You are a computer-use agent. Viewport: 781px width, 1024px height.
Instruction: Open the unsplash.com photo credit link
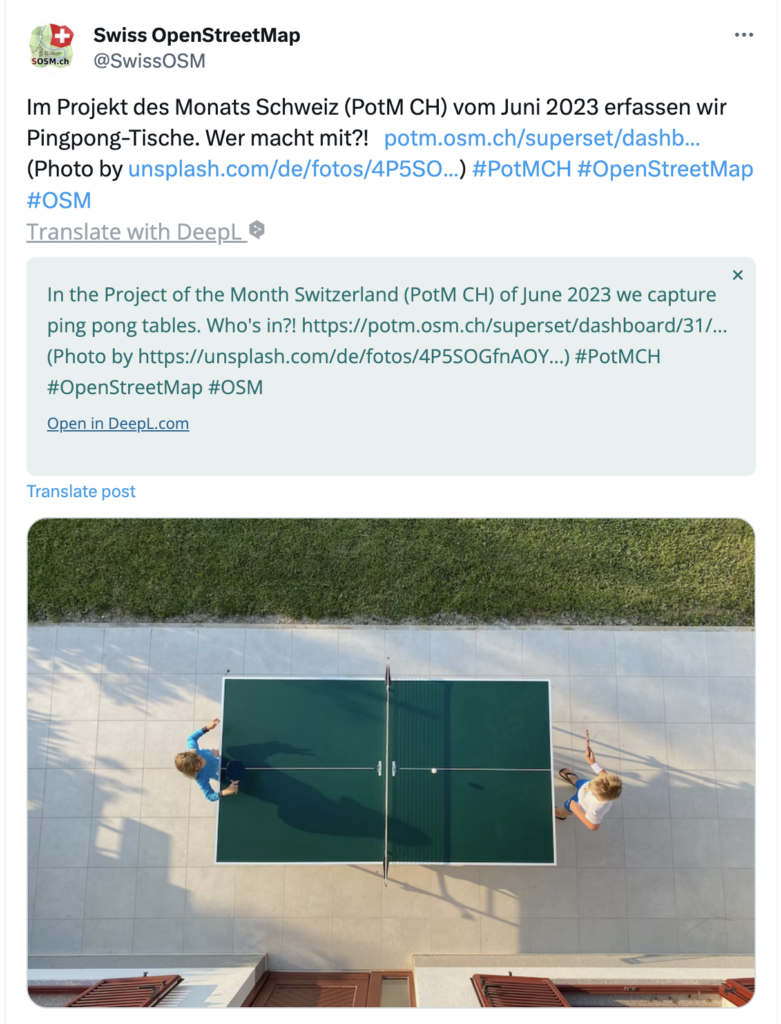(293, 168)
